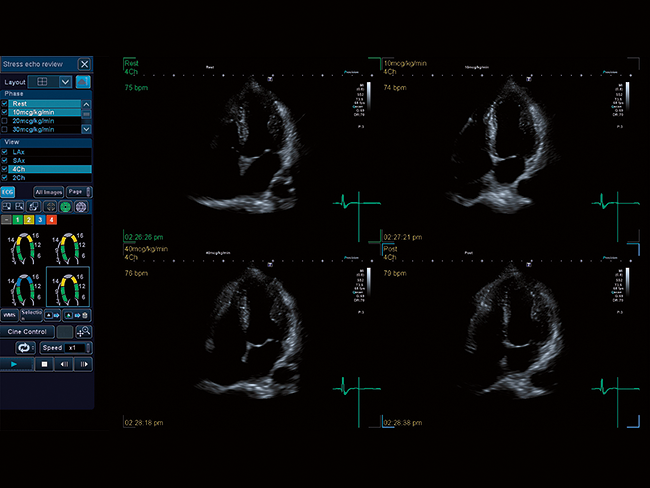This screenshot has height=488, width=650.
Task: Click the second image-layout icon in toolbar
Action: click(x=19, y=206)
